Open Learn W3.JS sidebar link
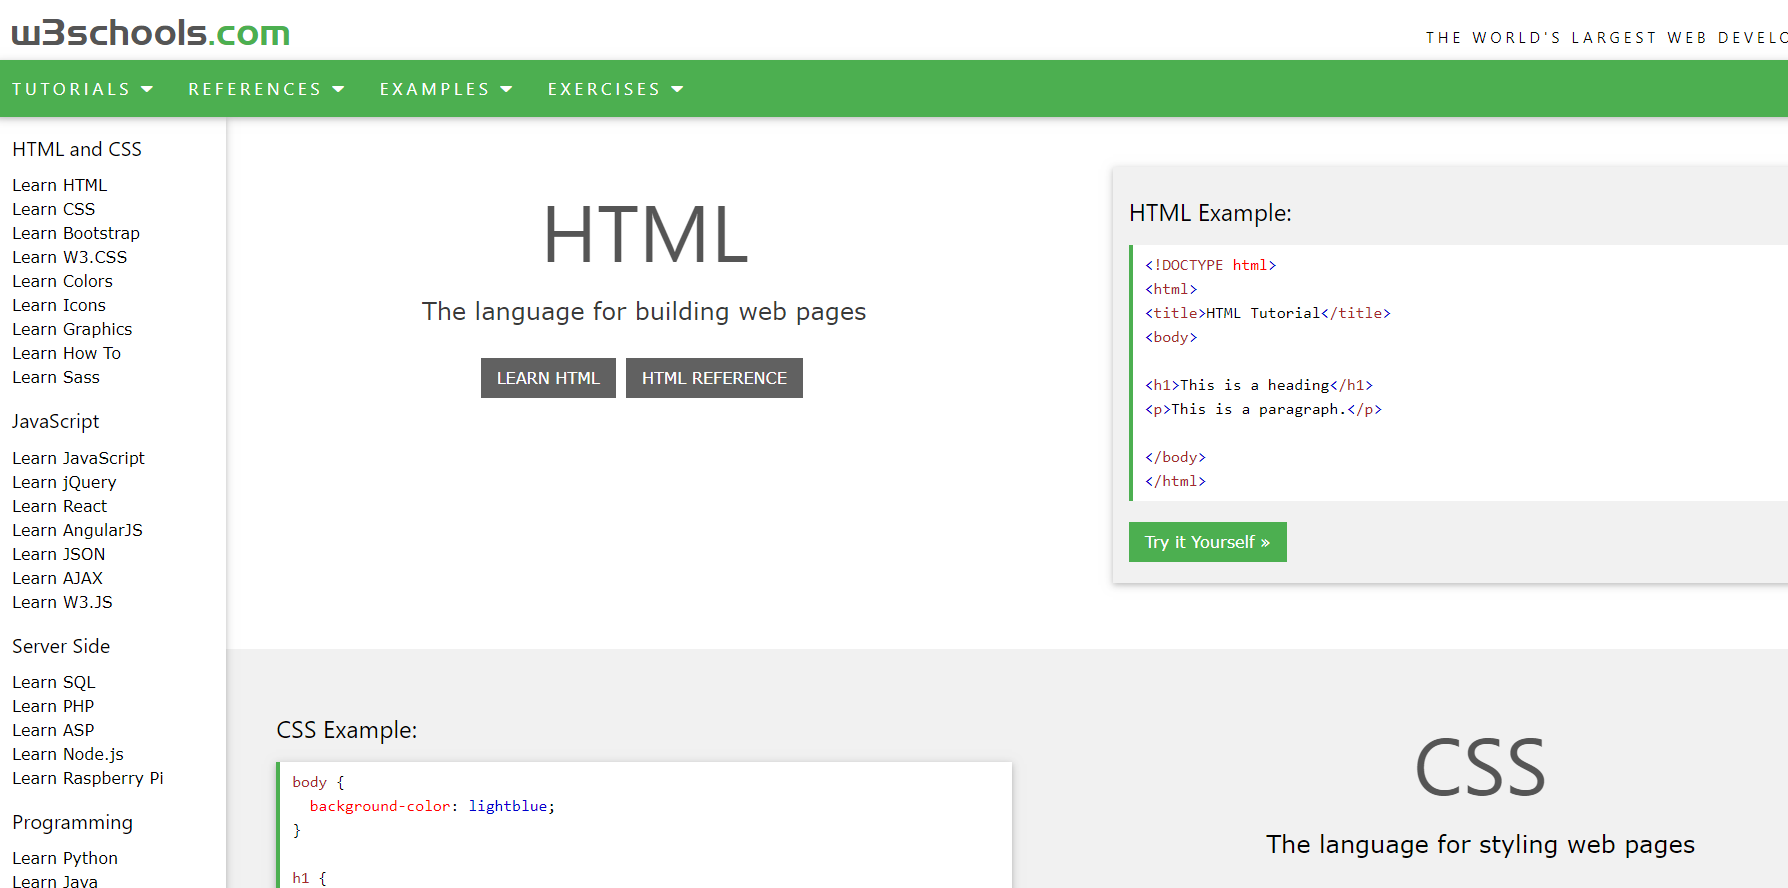 (62, 602)
